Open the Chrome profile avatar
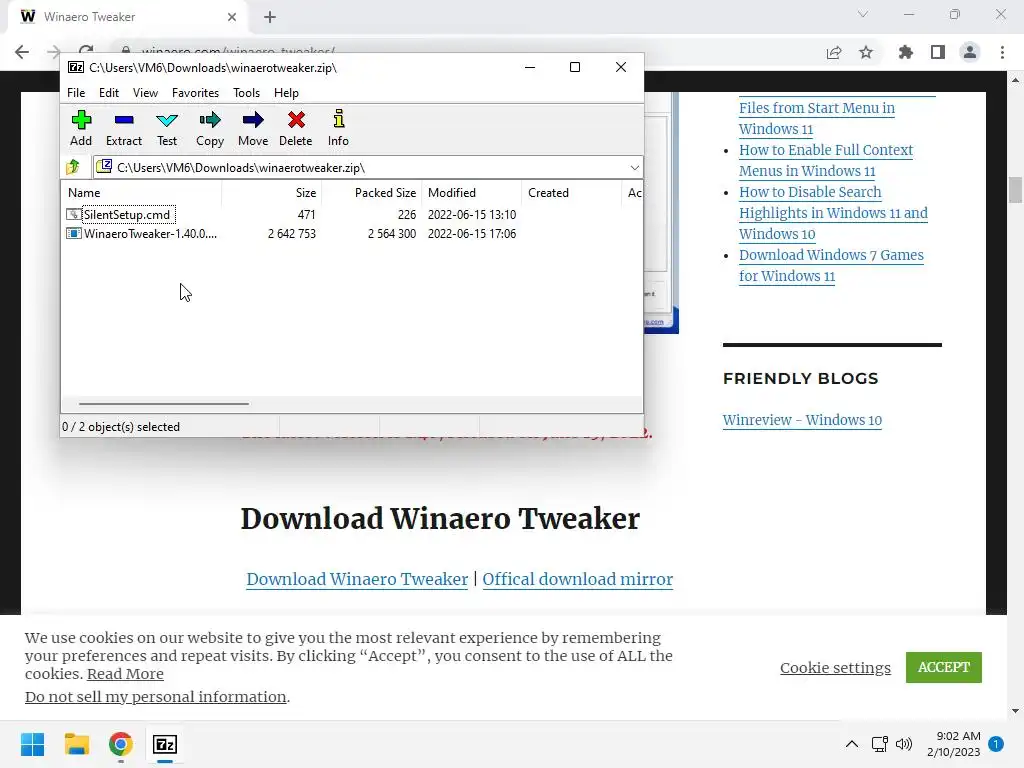This screenshot has width=1024, height=768. pyautogui.click(x=970, y=52)
